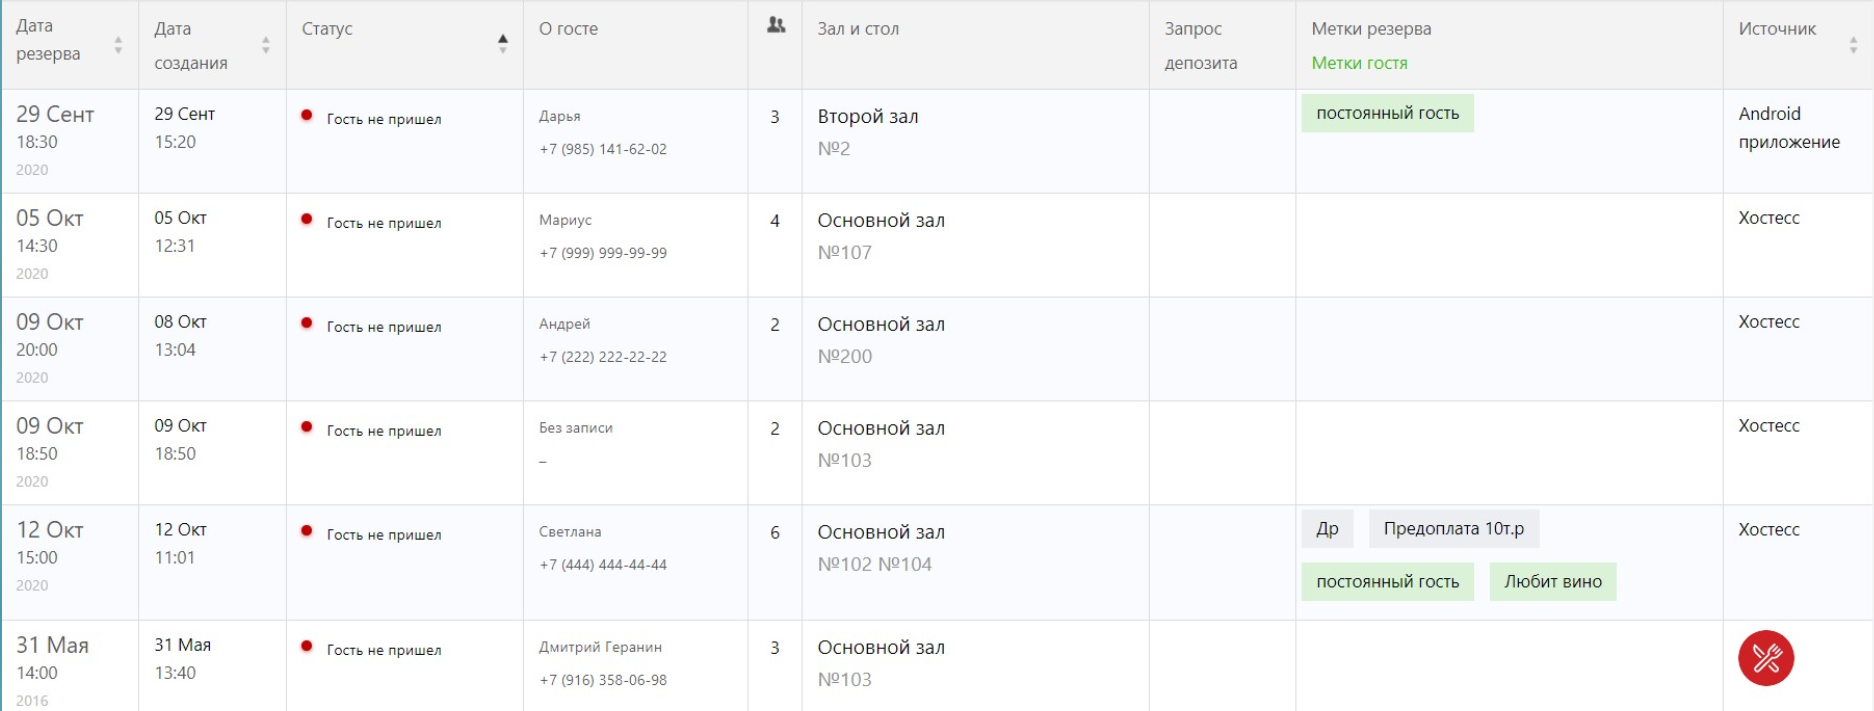Click the Любит вино guest tag
This screenshot has height=711, width=1874.
[1552, 582]
